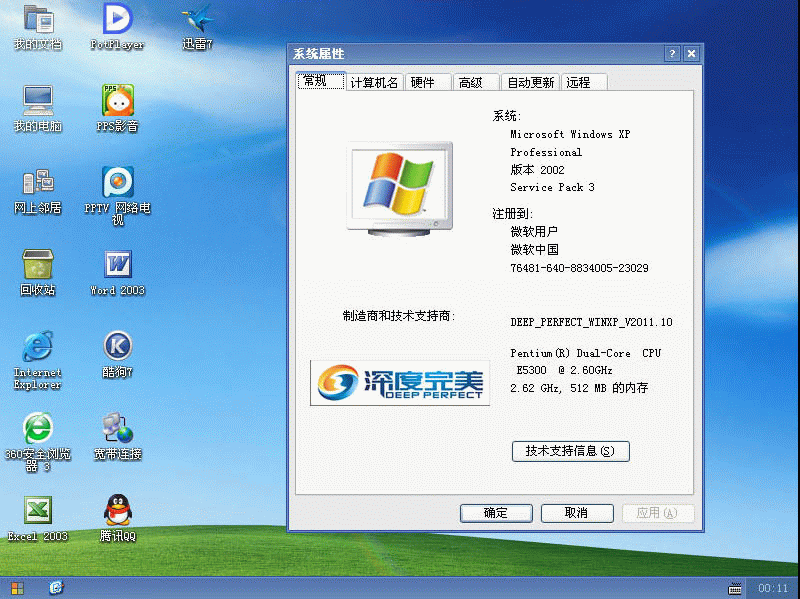
Task: Click the product ID 76481-640-8834005-23029
Action: coord(580,268)
